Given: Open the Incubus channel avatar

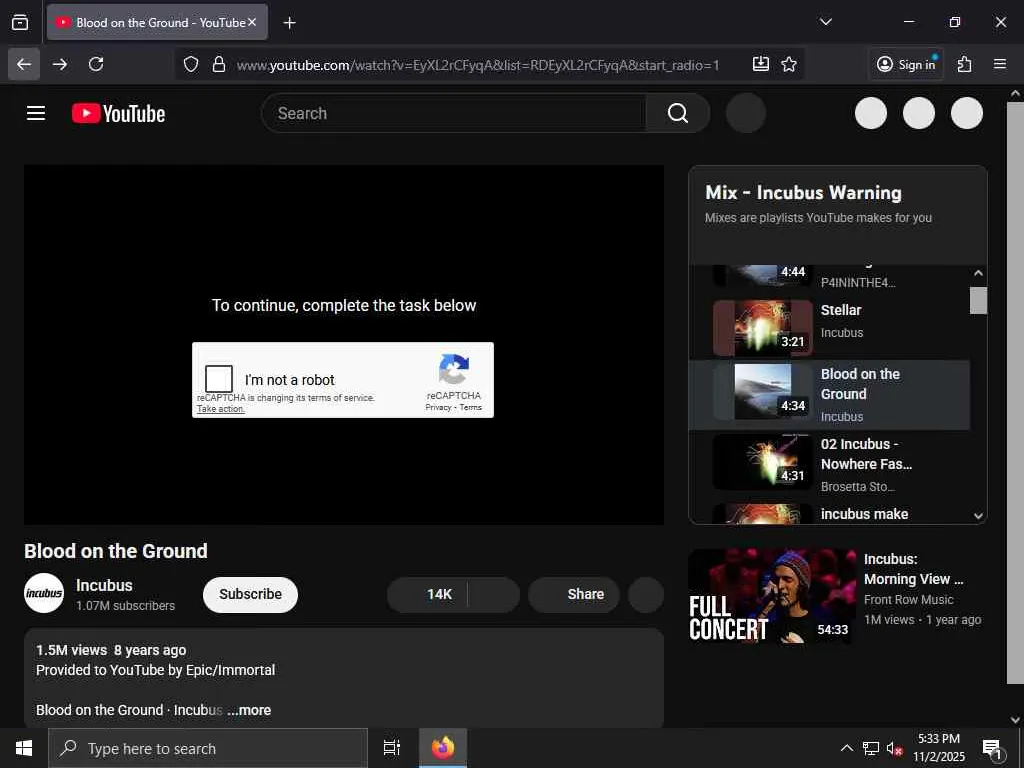Looking at the screenshot, I should click(44, 593).
